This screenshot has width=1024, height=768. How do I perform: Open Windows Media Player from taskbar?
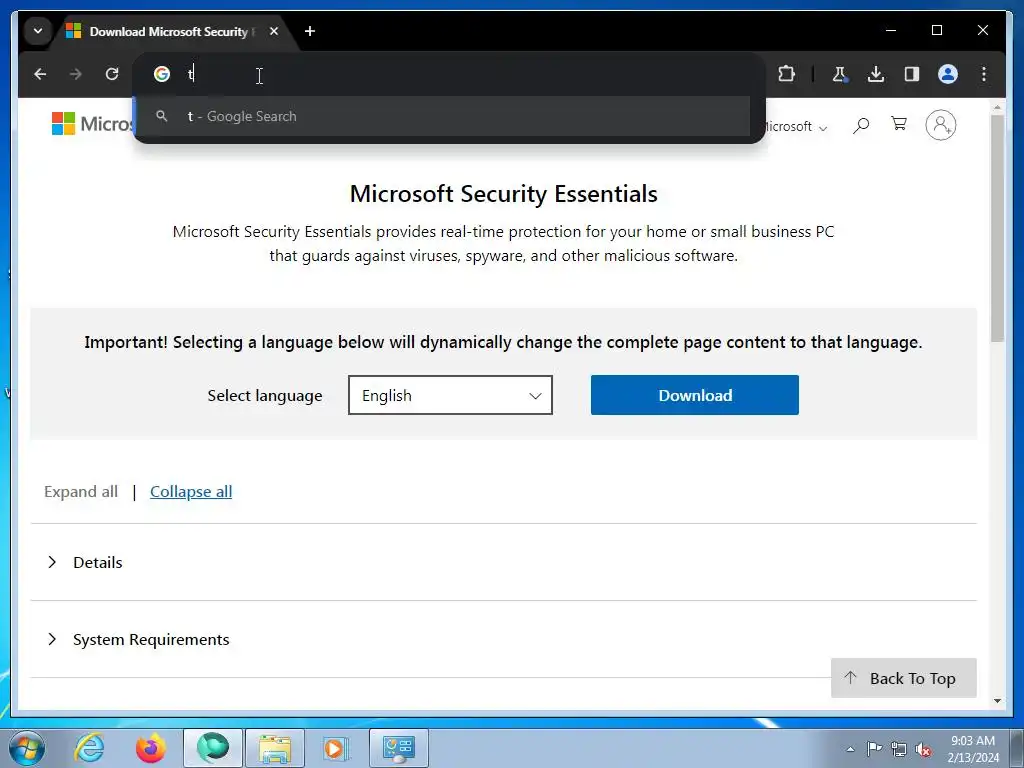tap(337, 748)
